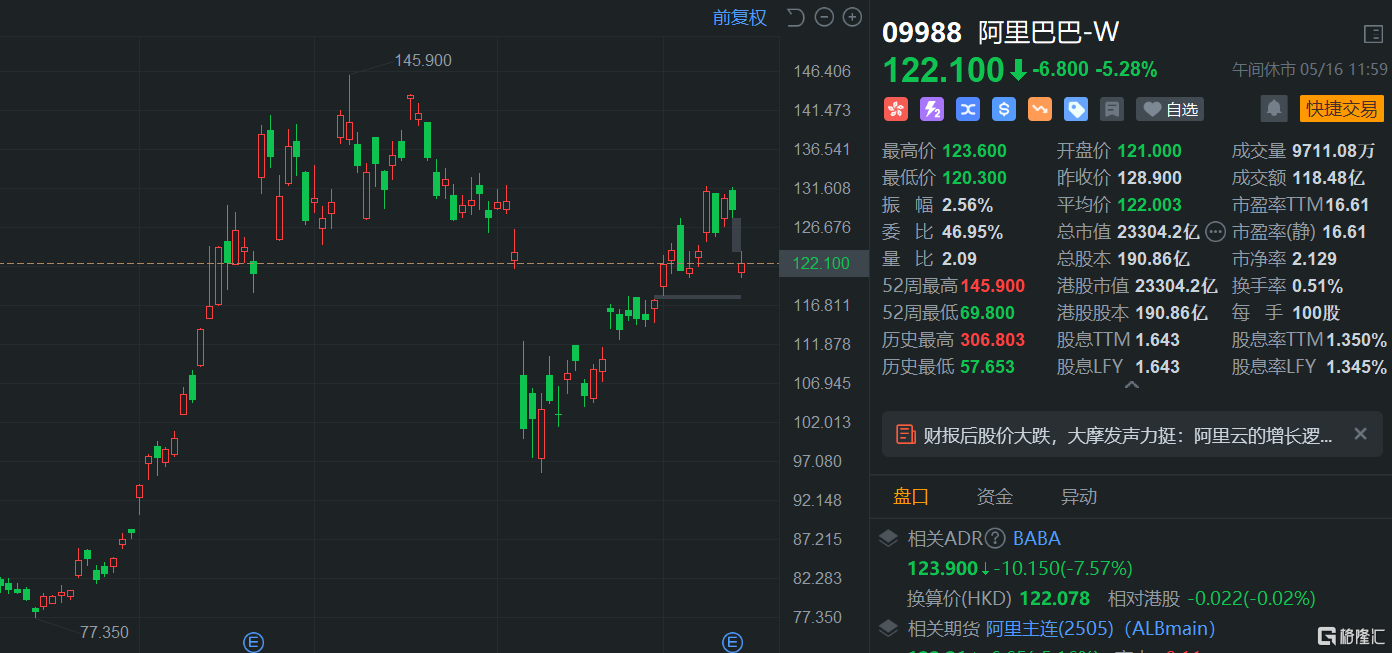
Task: Click the 成交额 value 118.48亿
Action: pyautogui.click(x=1328, y=178)
